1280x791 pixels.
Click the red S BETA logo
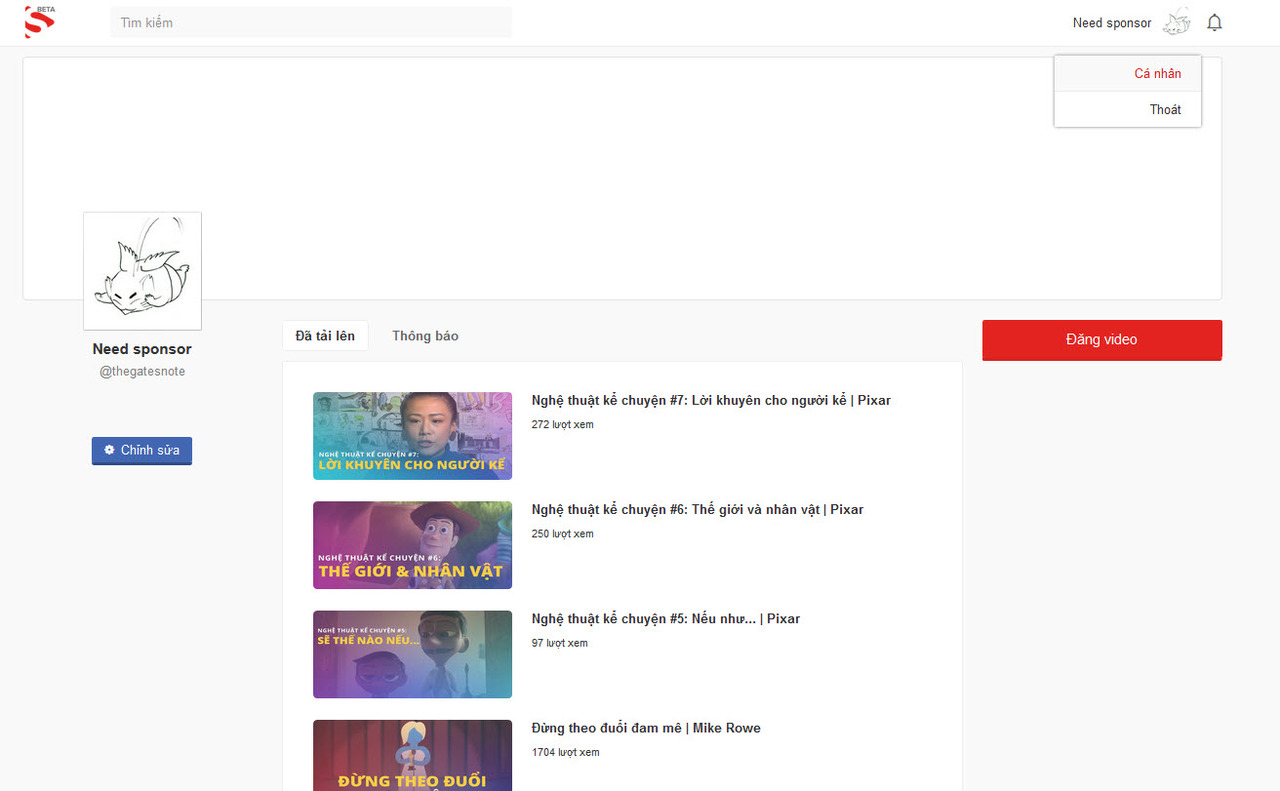(x=40, y=22)
